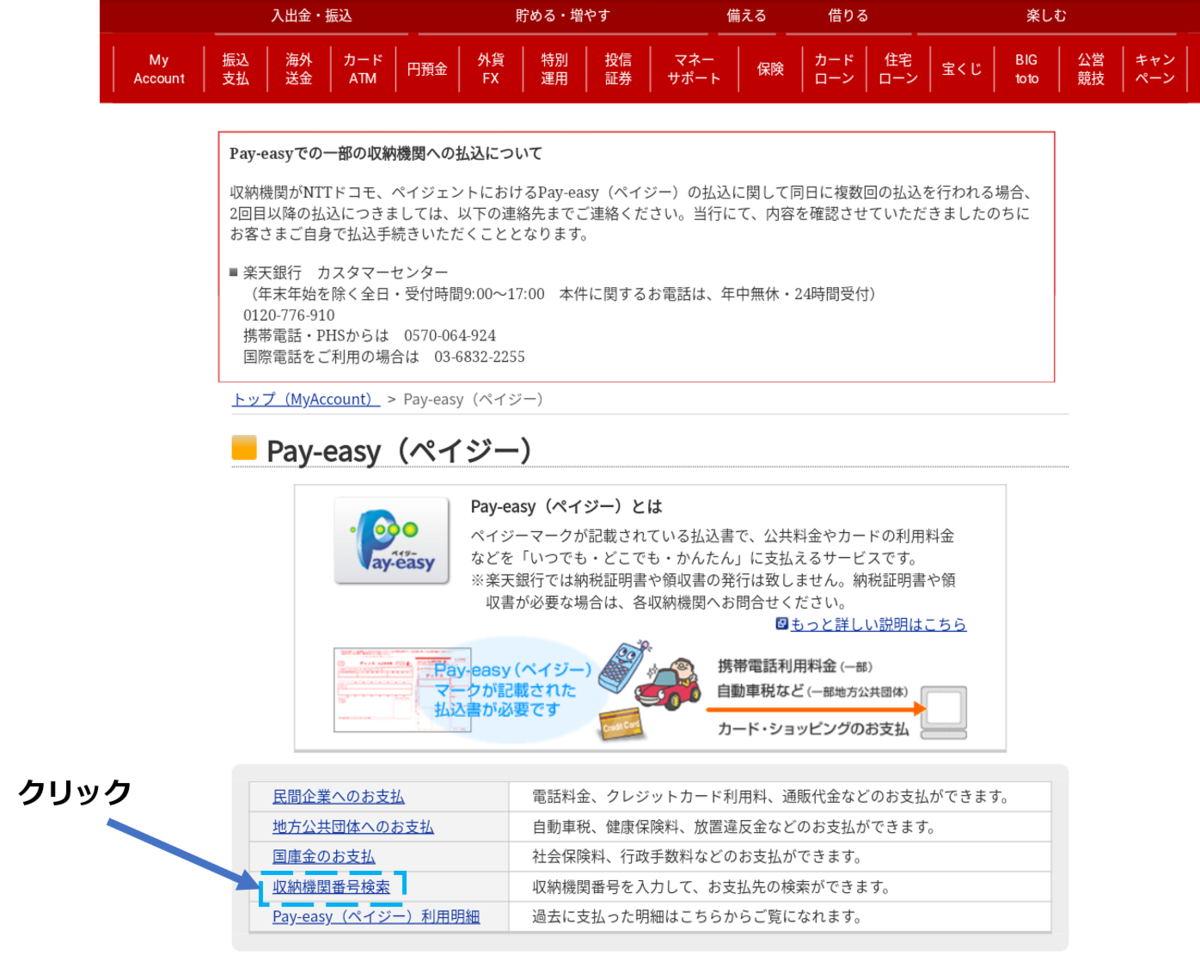This screenshot has height=967, width=1200.
Task: Open My Account menu item
Action: pos(159,70)
